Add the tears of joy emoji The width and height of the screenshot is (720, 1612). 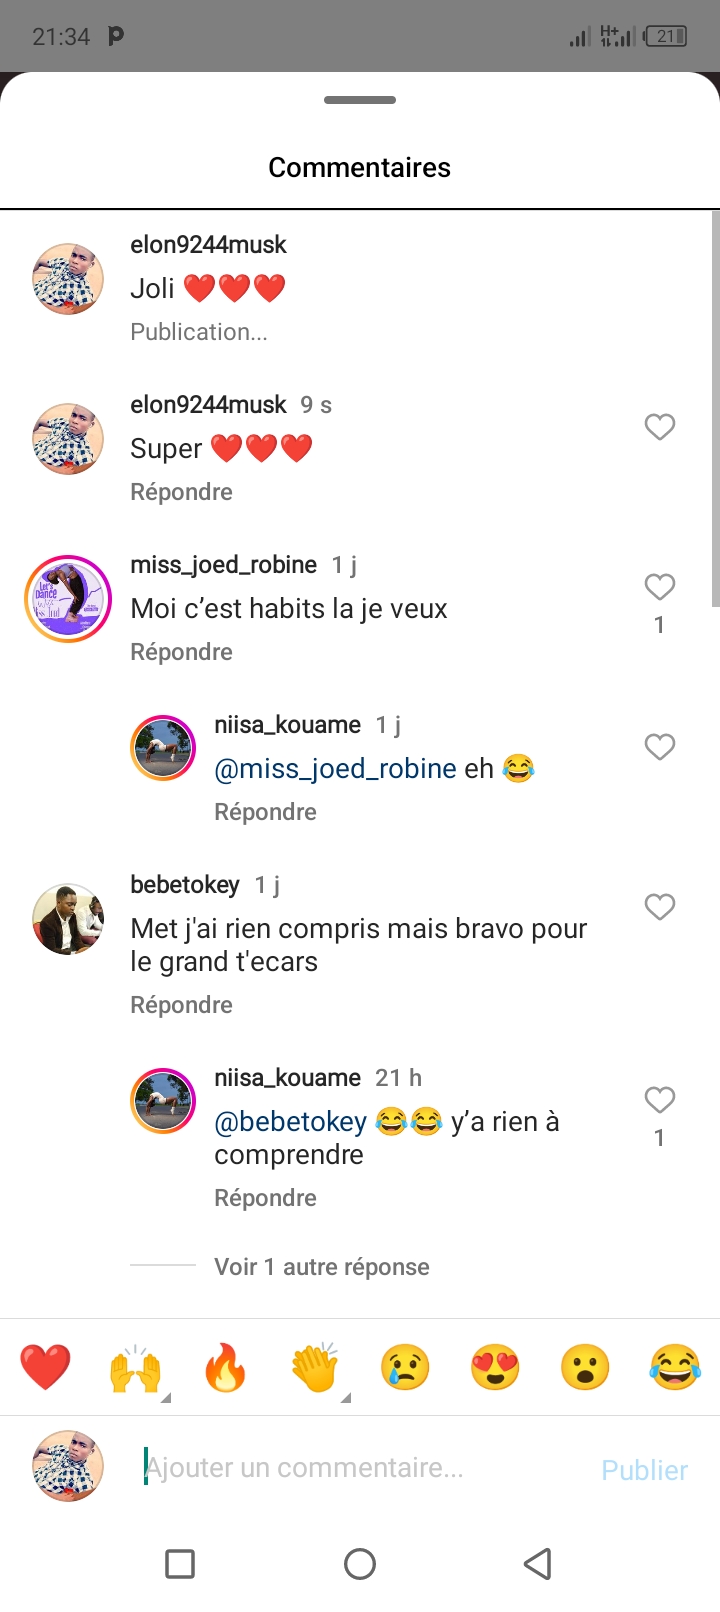[675, 1368]
